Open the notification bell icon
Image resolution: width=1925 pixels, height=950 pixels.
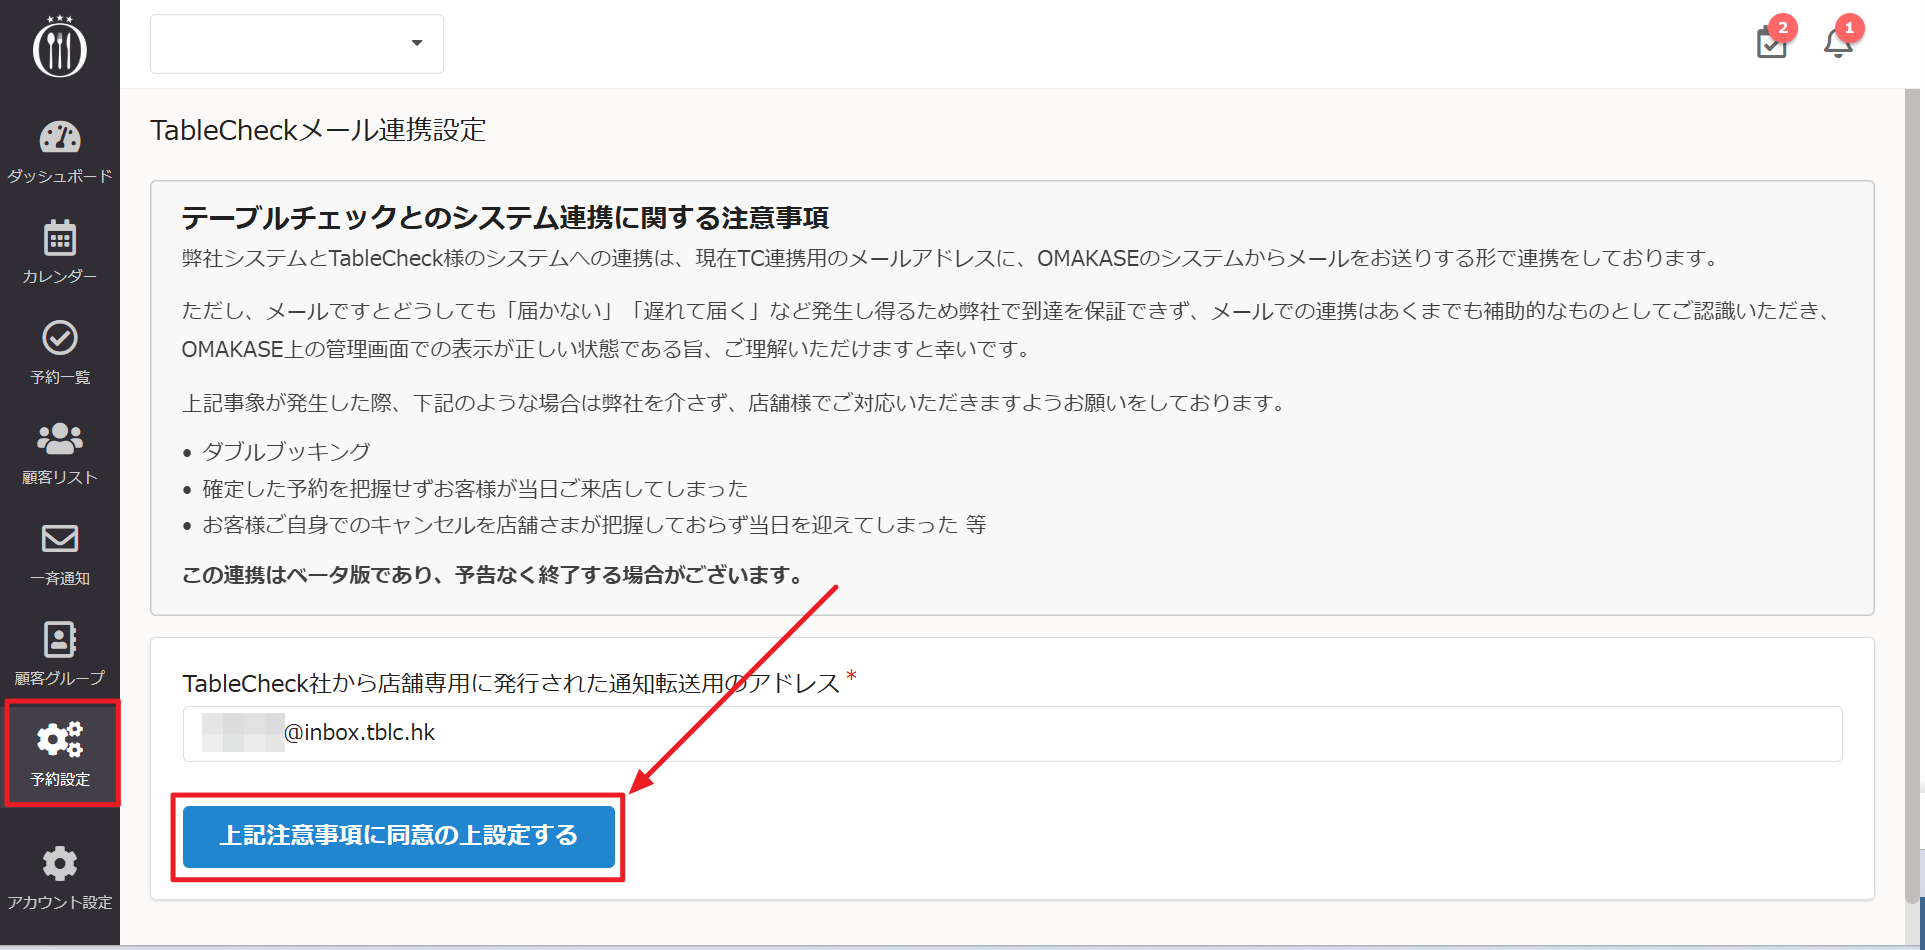(x=1838, y=42)
